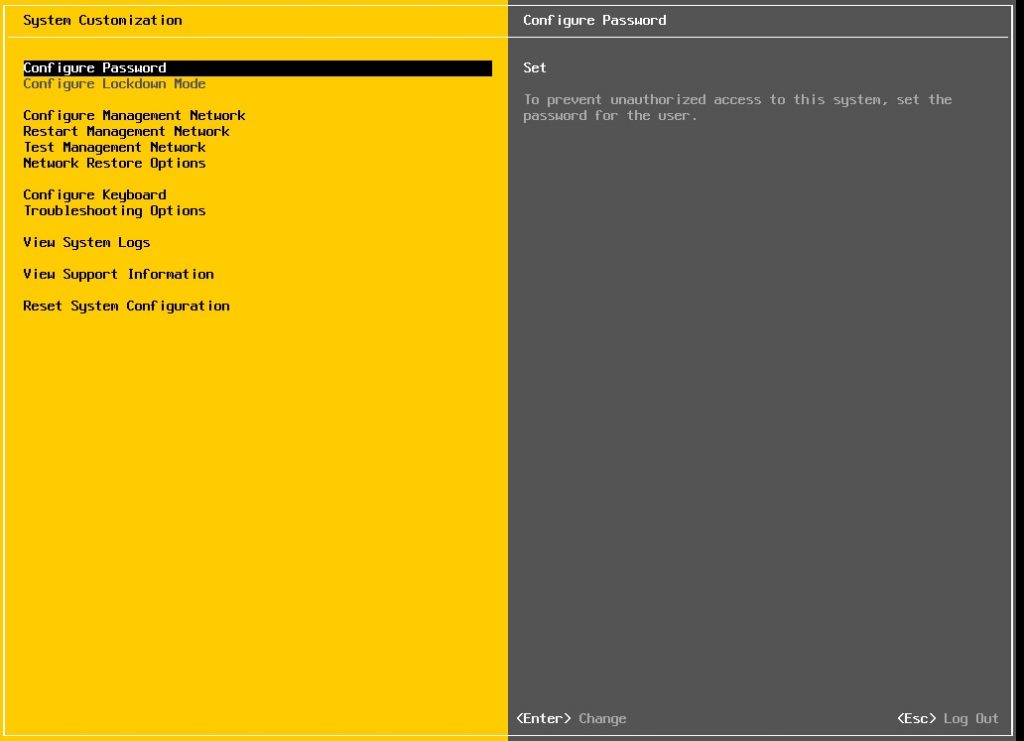Viewport: 1024px width, 741px height.
Task: Open Configure Management Network
Action: coord(134,116)
